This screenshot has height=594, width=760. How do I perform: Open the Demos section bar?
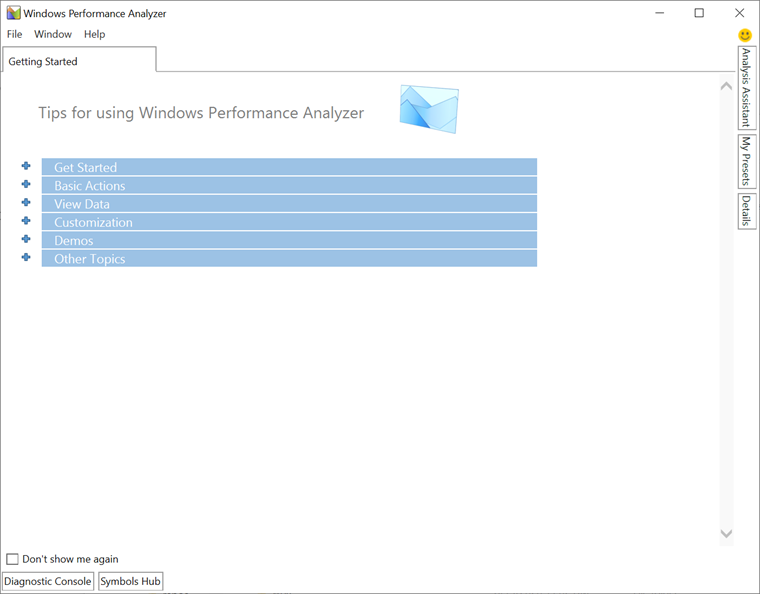pos(289,240)
